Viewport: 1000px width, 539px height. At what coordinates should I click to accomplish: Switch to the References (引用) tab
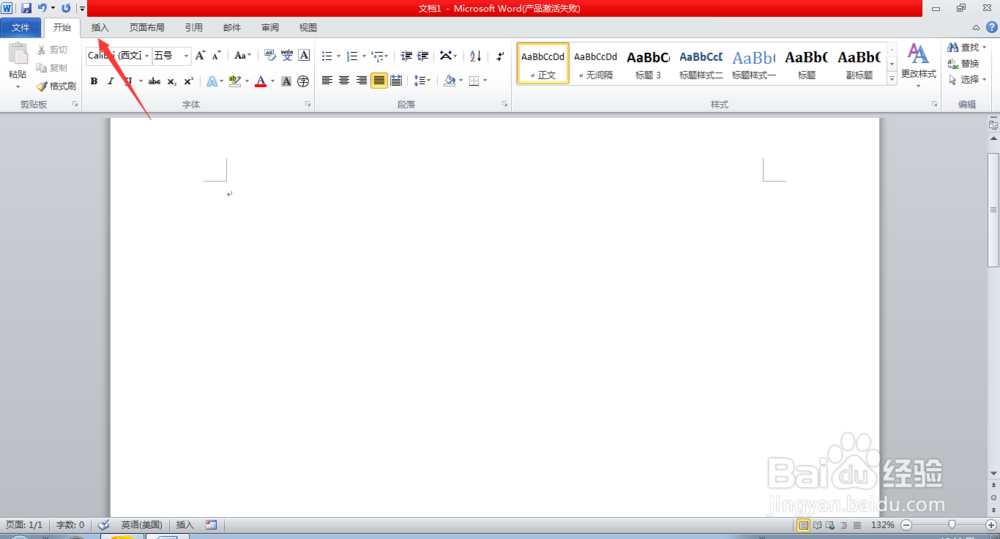194,27
